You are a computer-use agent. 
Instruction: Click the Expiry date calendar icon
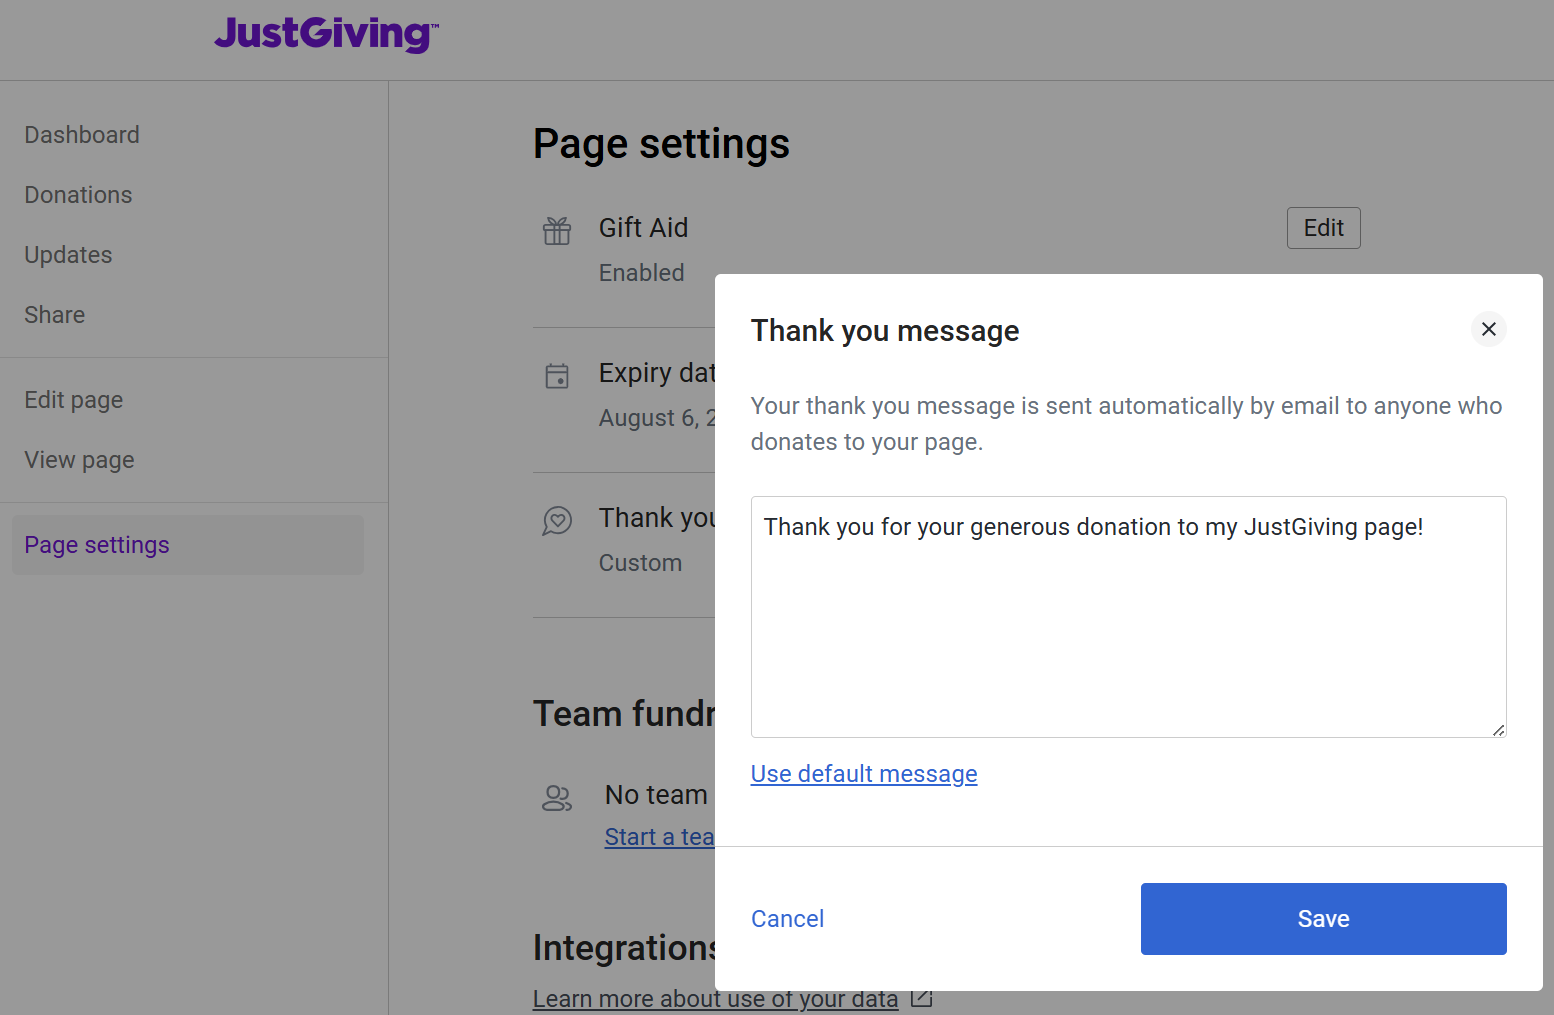click(x=557, y=376)
